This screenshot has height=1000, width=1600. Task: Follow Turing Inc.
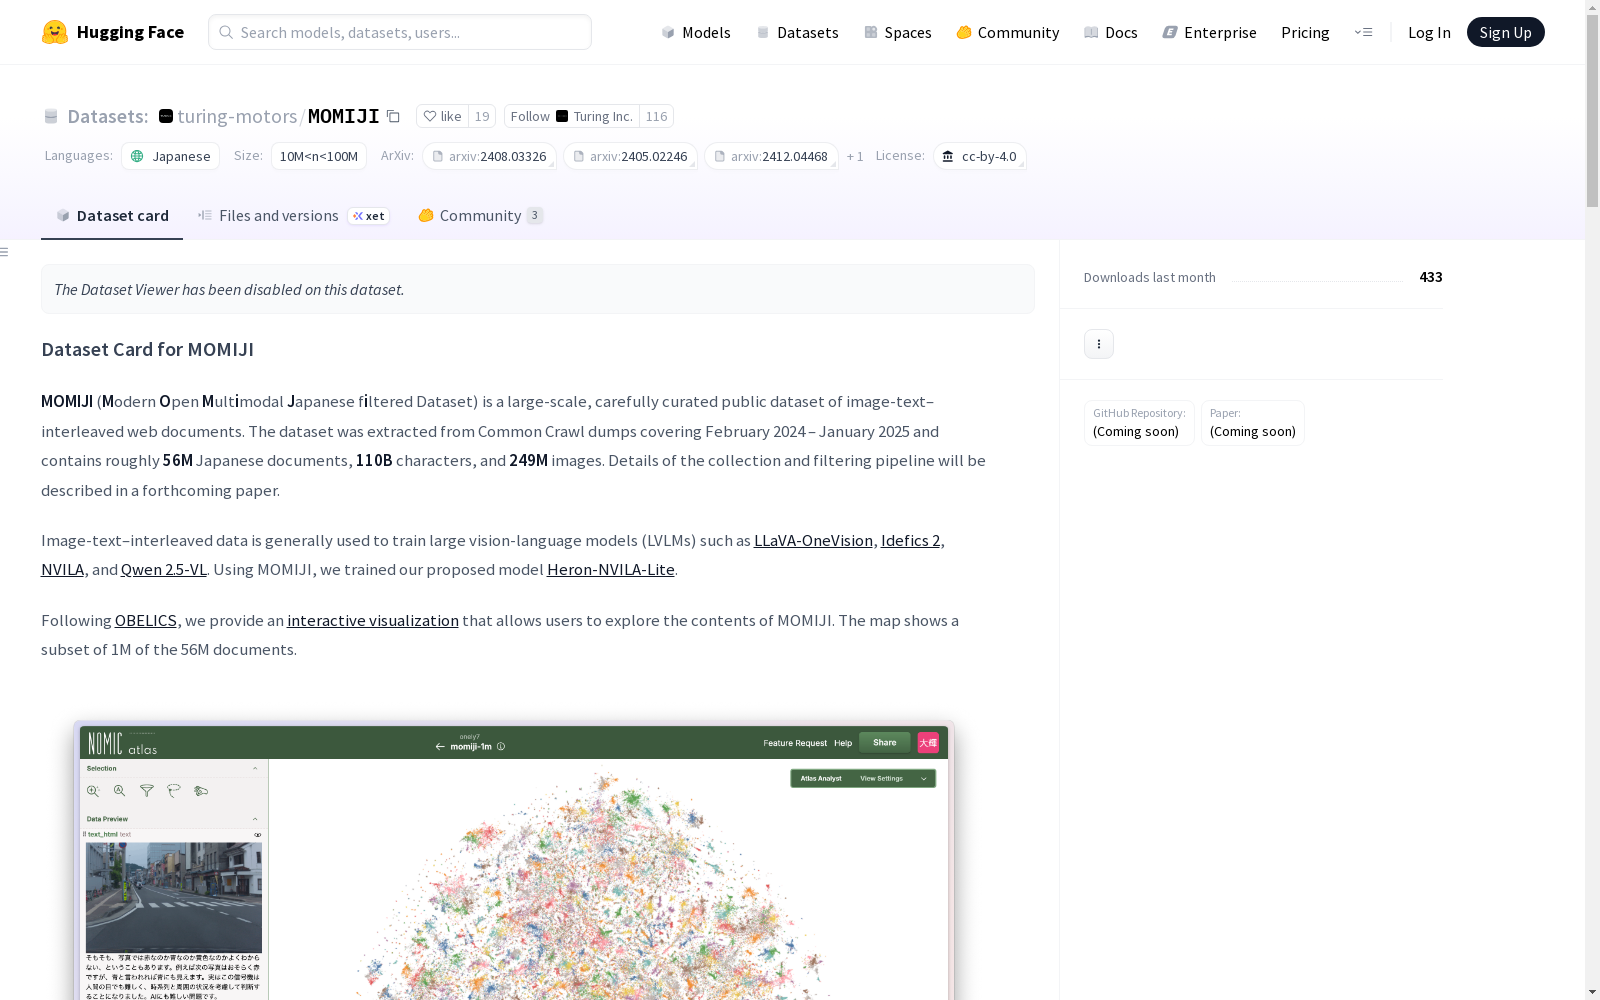click(572, 116)
